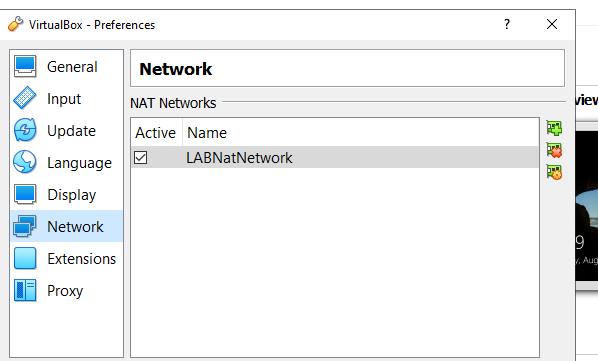Select the LABNatNetwork entry
598x361 pixels.
[335, 157]
